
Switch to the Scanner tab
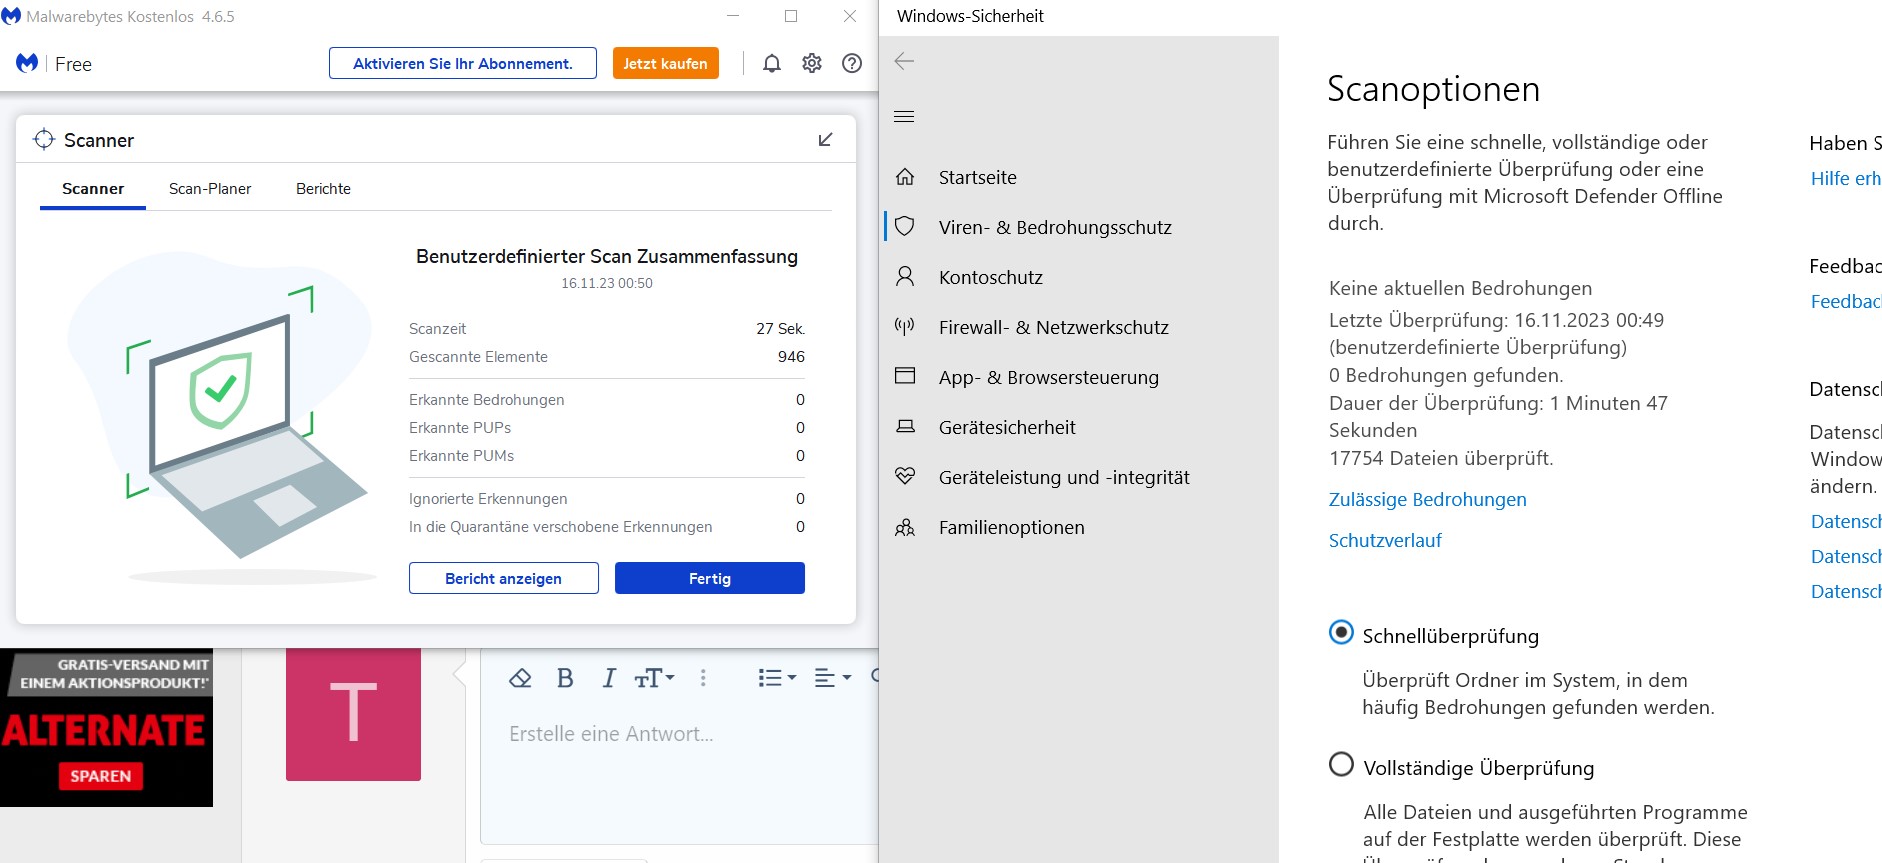(x=93, y=188)
